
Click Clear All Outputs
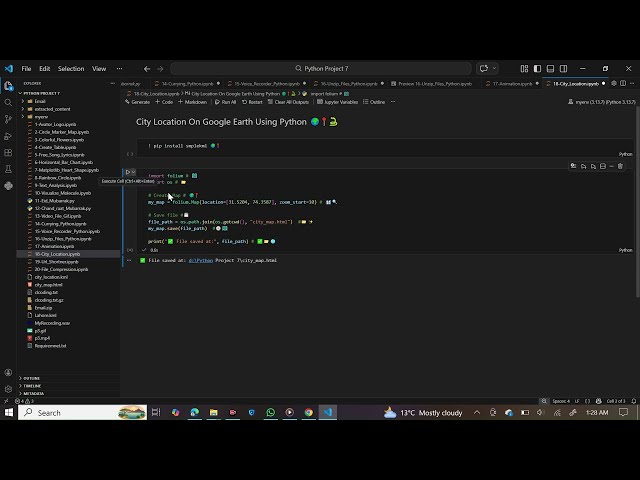coord(288,102)
